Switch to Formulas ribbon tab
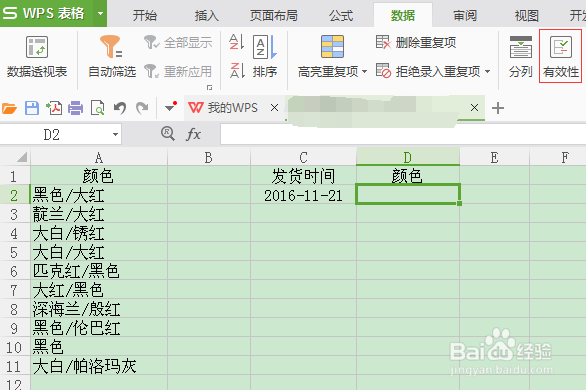586x390 pixels. point(341,16)
